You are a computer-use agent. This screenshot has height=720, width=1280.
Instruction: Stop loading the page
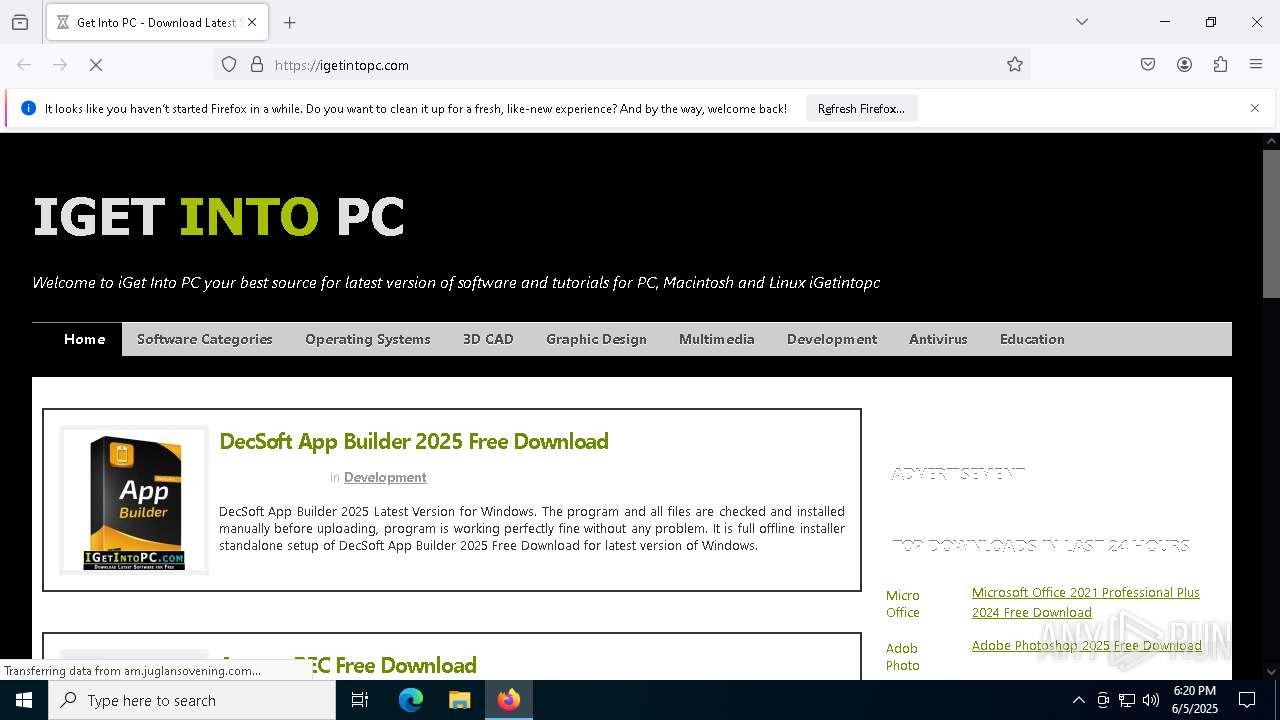click(x=96, y=65)
